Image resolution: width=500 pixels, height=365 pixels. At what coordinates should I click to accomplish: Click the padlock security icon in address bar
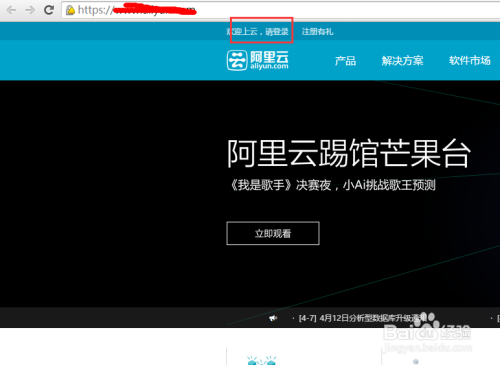70,10
